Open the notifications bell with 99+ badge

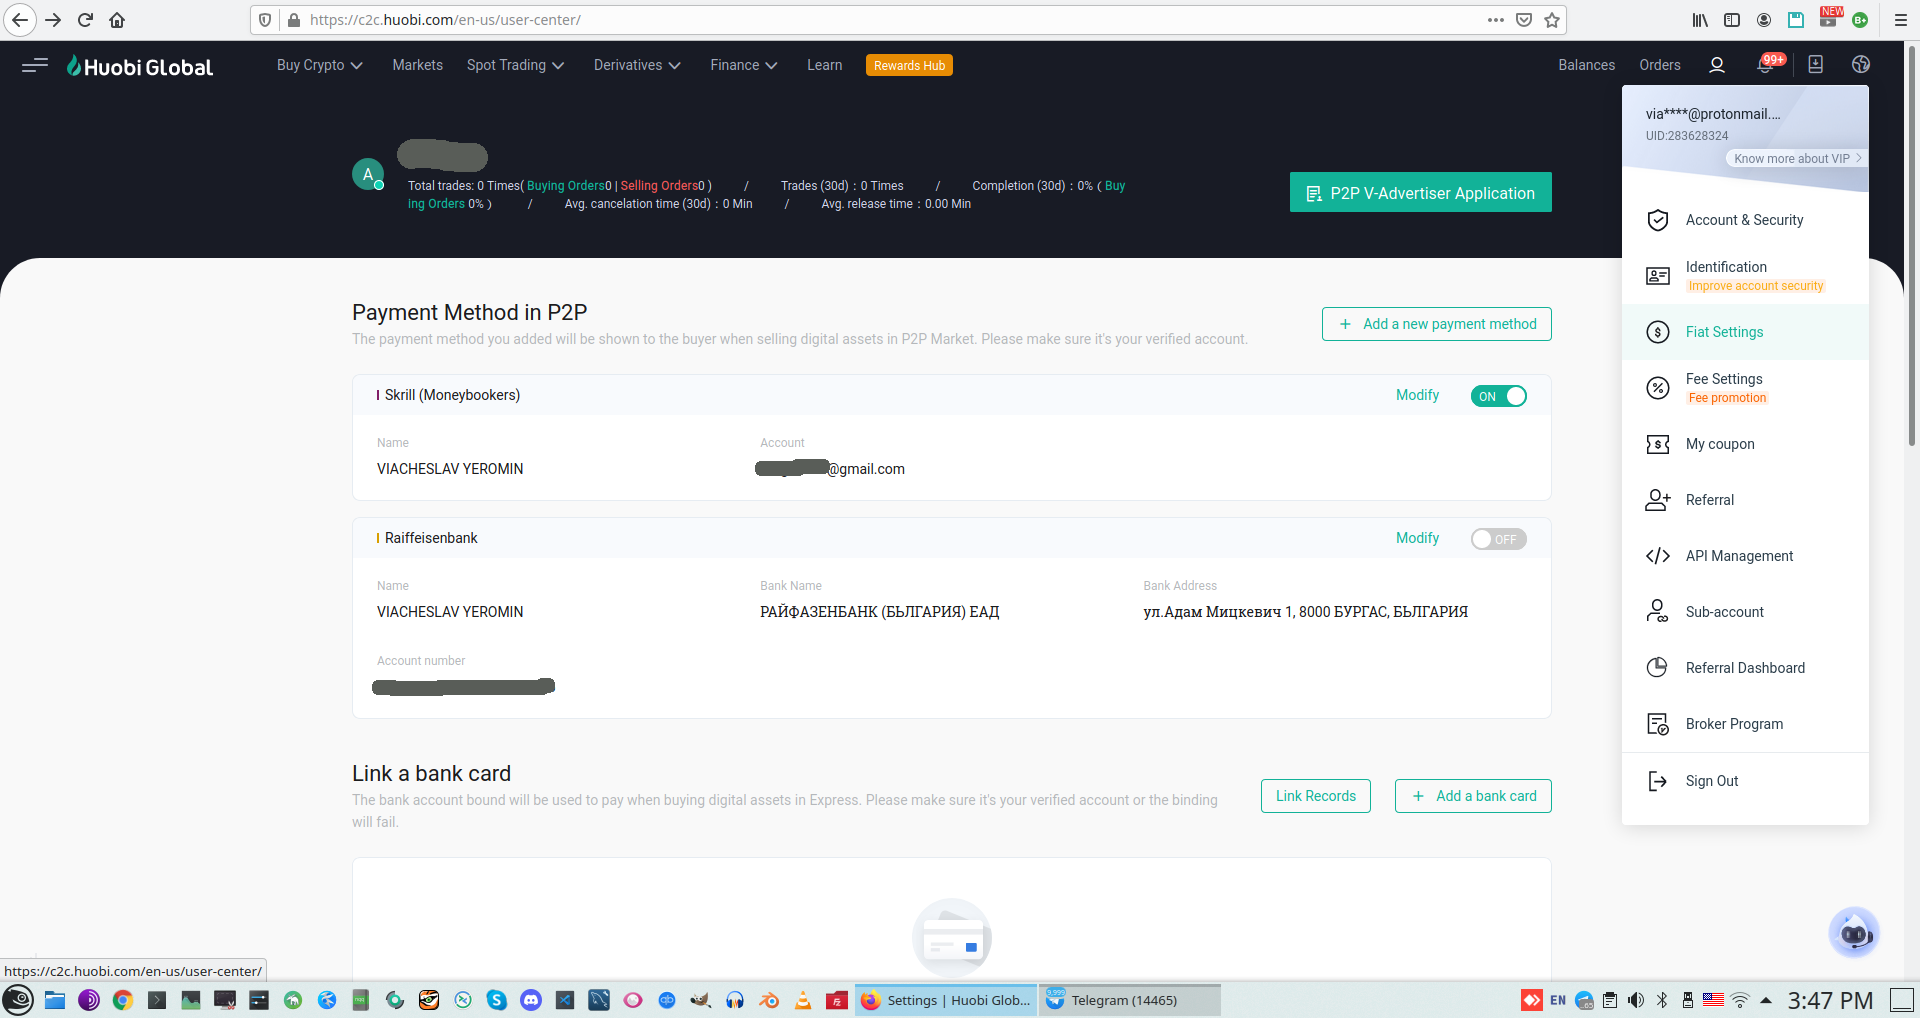(1766, 65)
